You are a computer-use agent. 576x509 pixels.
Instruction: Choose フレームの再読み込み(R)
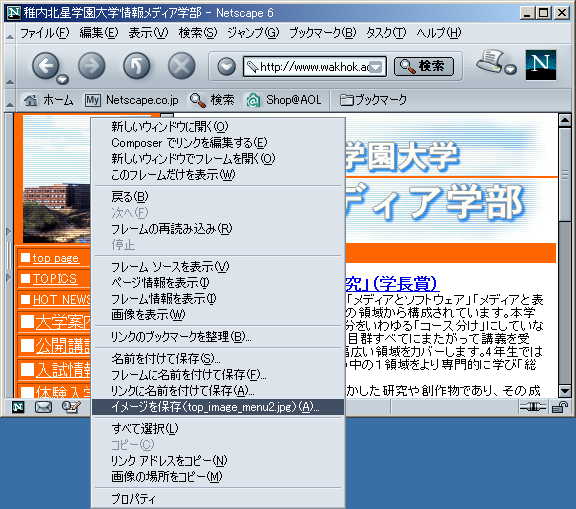[218, 229]
